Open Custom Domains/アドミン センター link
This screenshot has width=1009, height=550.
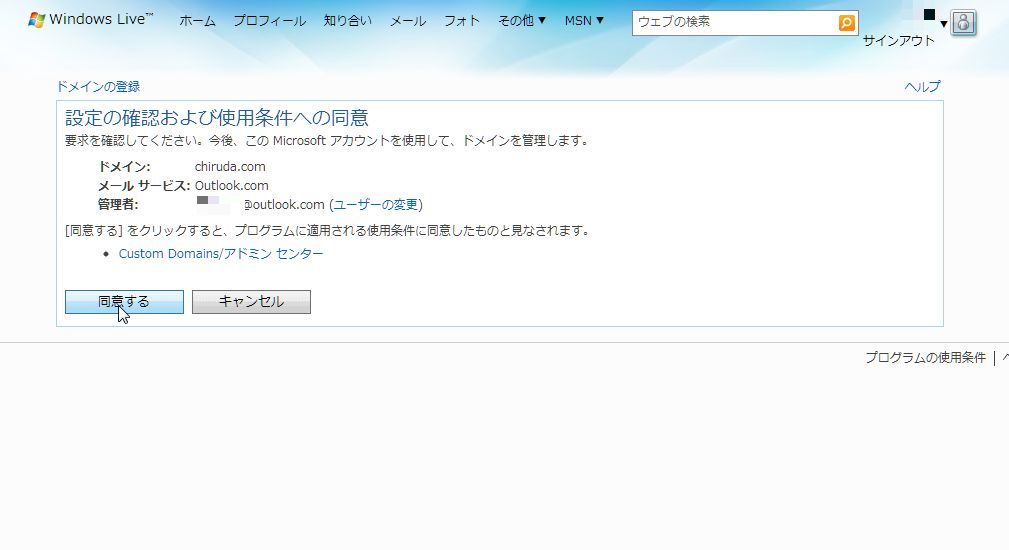point(221,253)
